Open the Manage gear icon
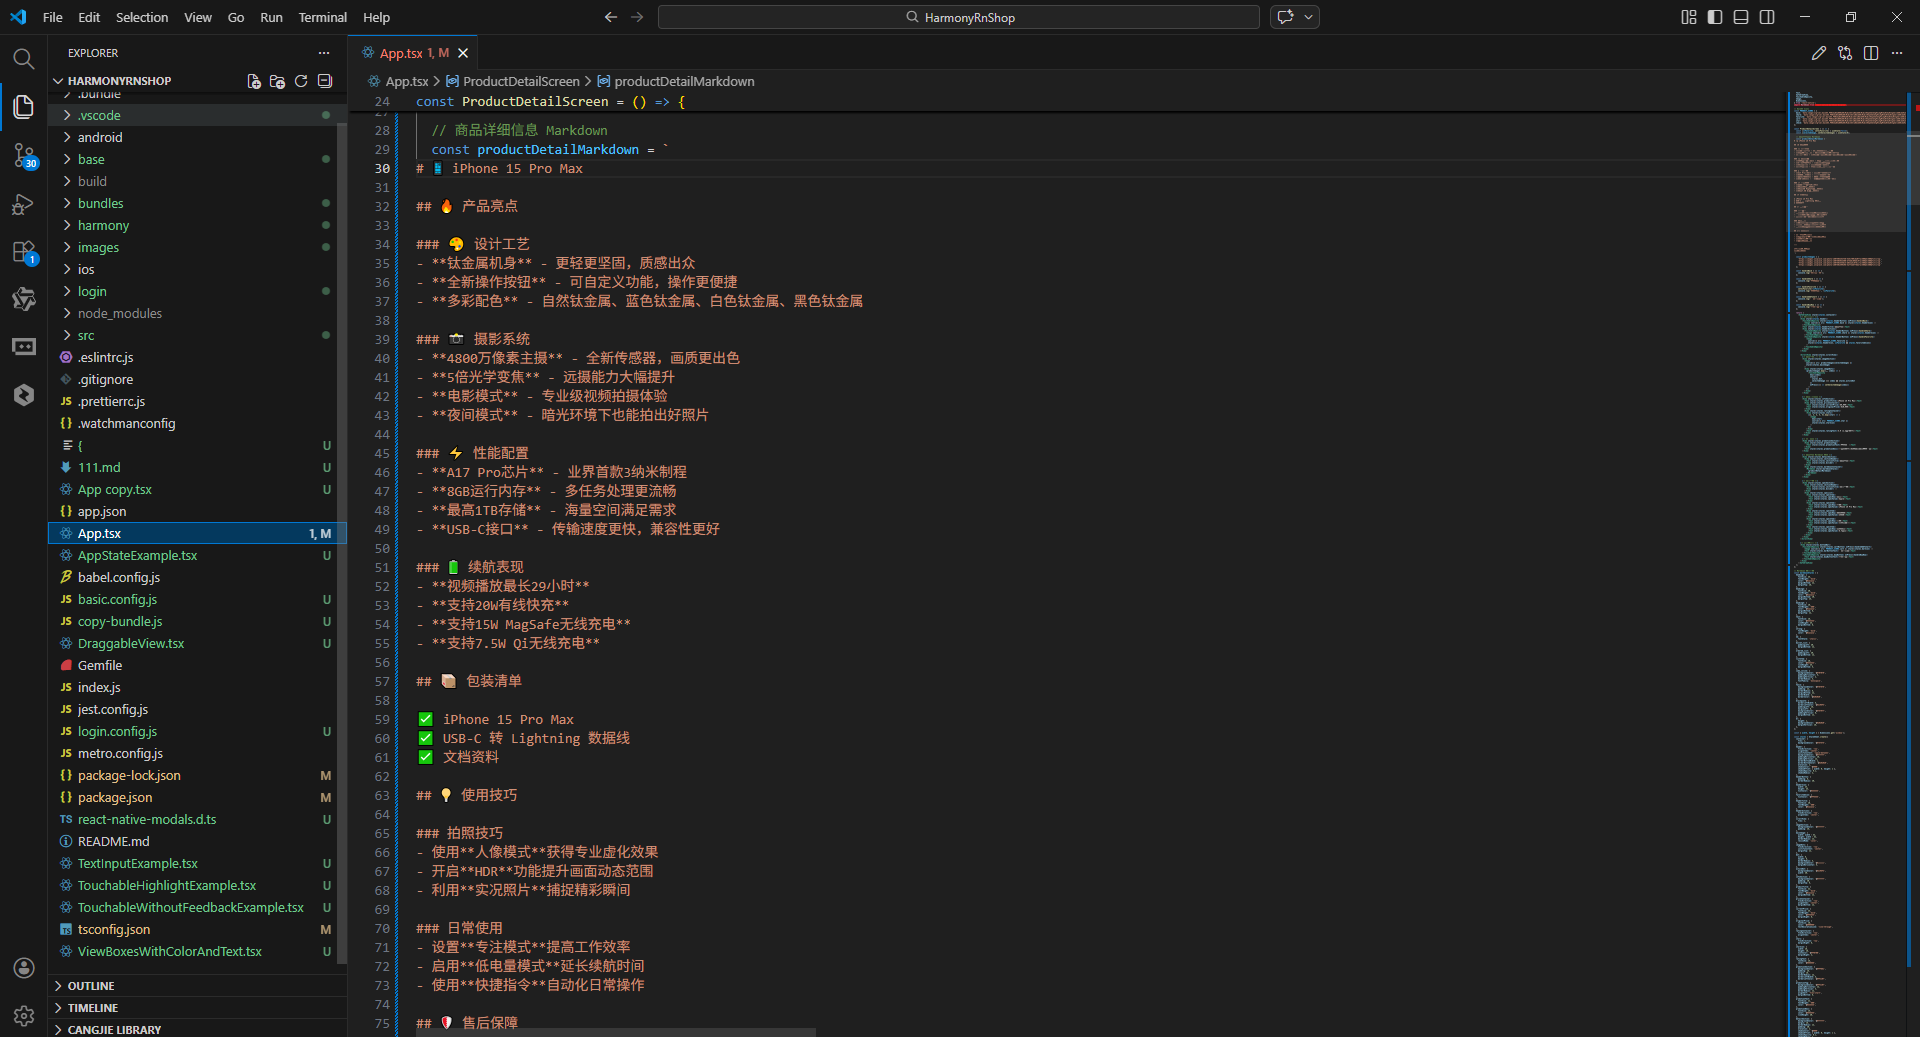 point(24,1016)
